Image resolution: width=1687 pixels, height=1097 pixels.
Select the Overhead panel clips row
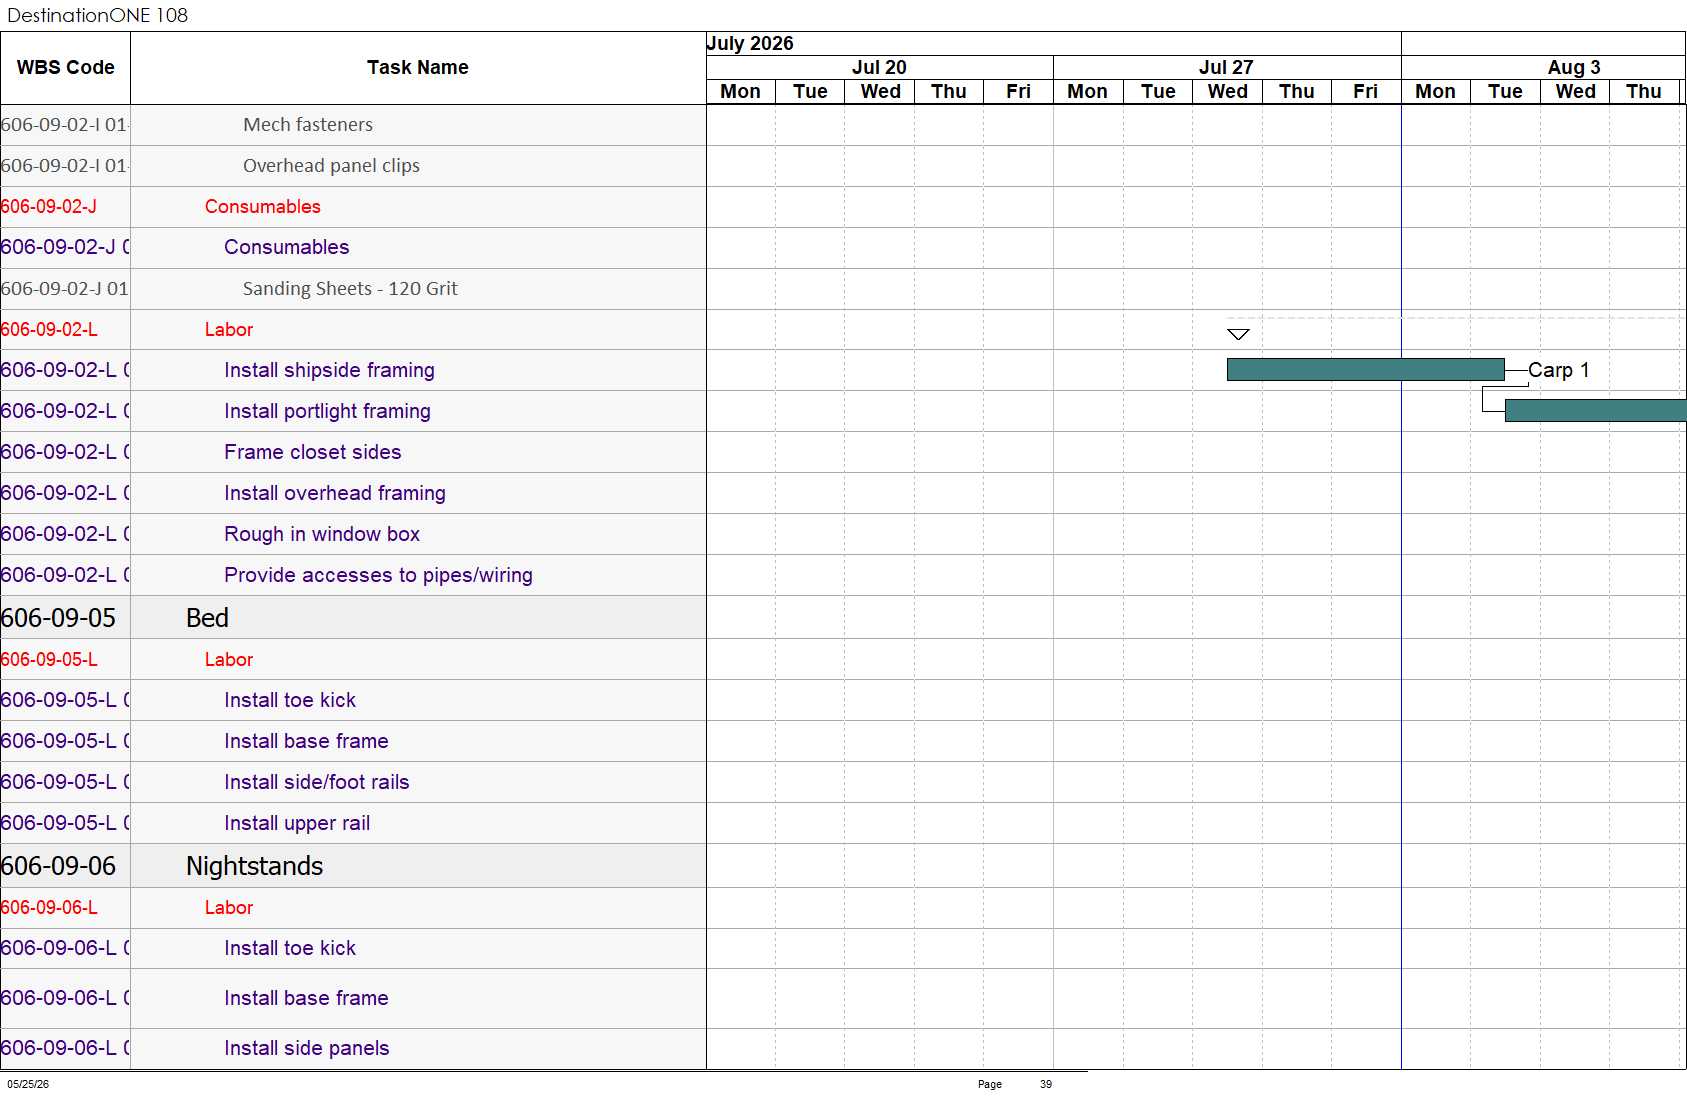[x=353, y=166]
